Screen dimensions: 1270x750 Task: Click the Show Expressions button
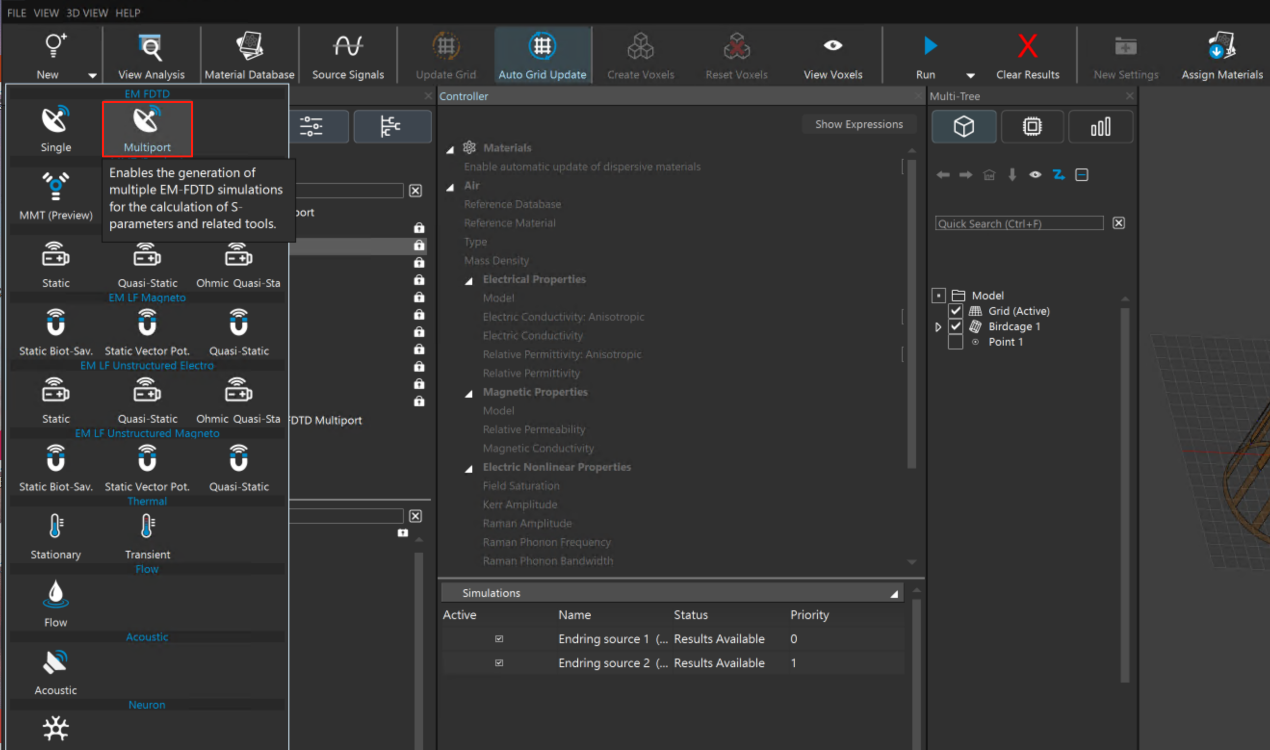click(858, 124)
